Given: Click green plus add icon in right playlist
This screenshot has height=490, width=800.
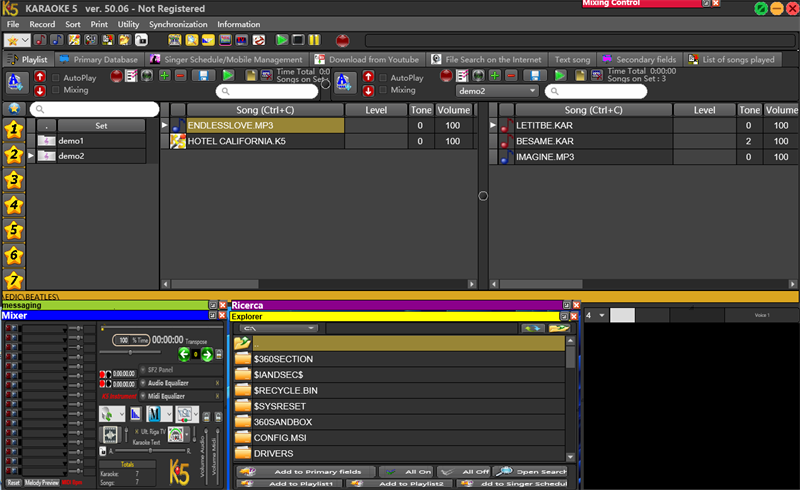Looking at the screenshot, I should click(495, 76).
